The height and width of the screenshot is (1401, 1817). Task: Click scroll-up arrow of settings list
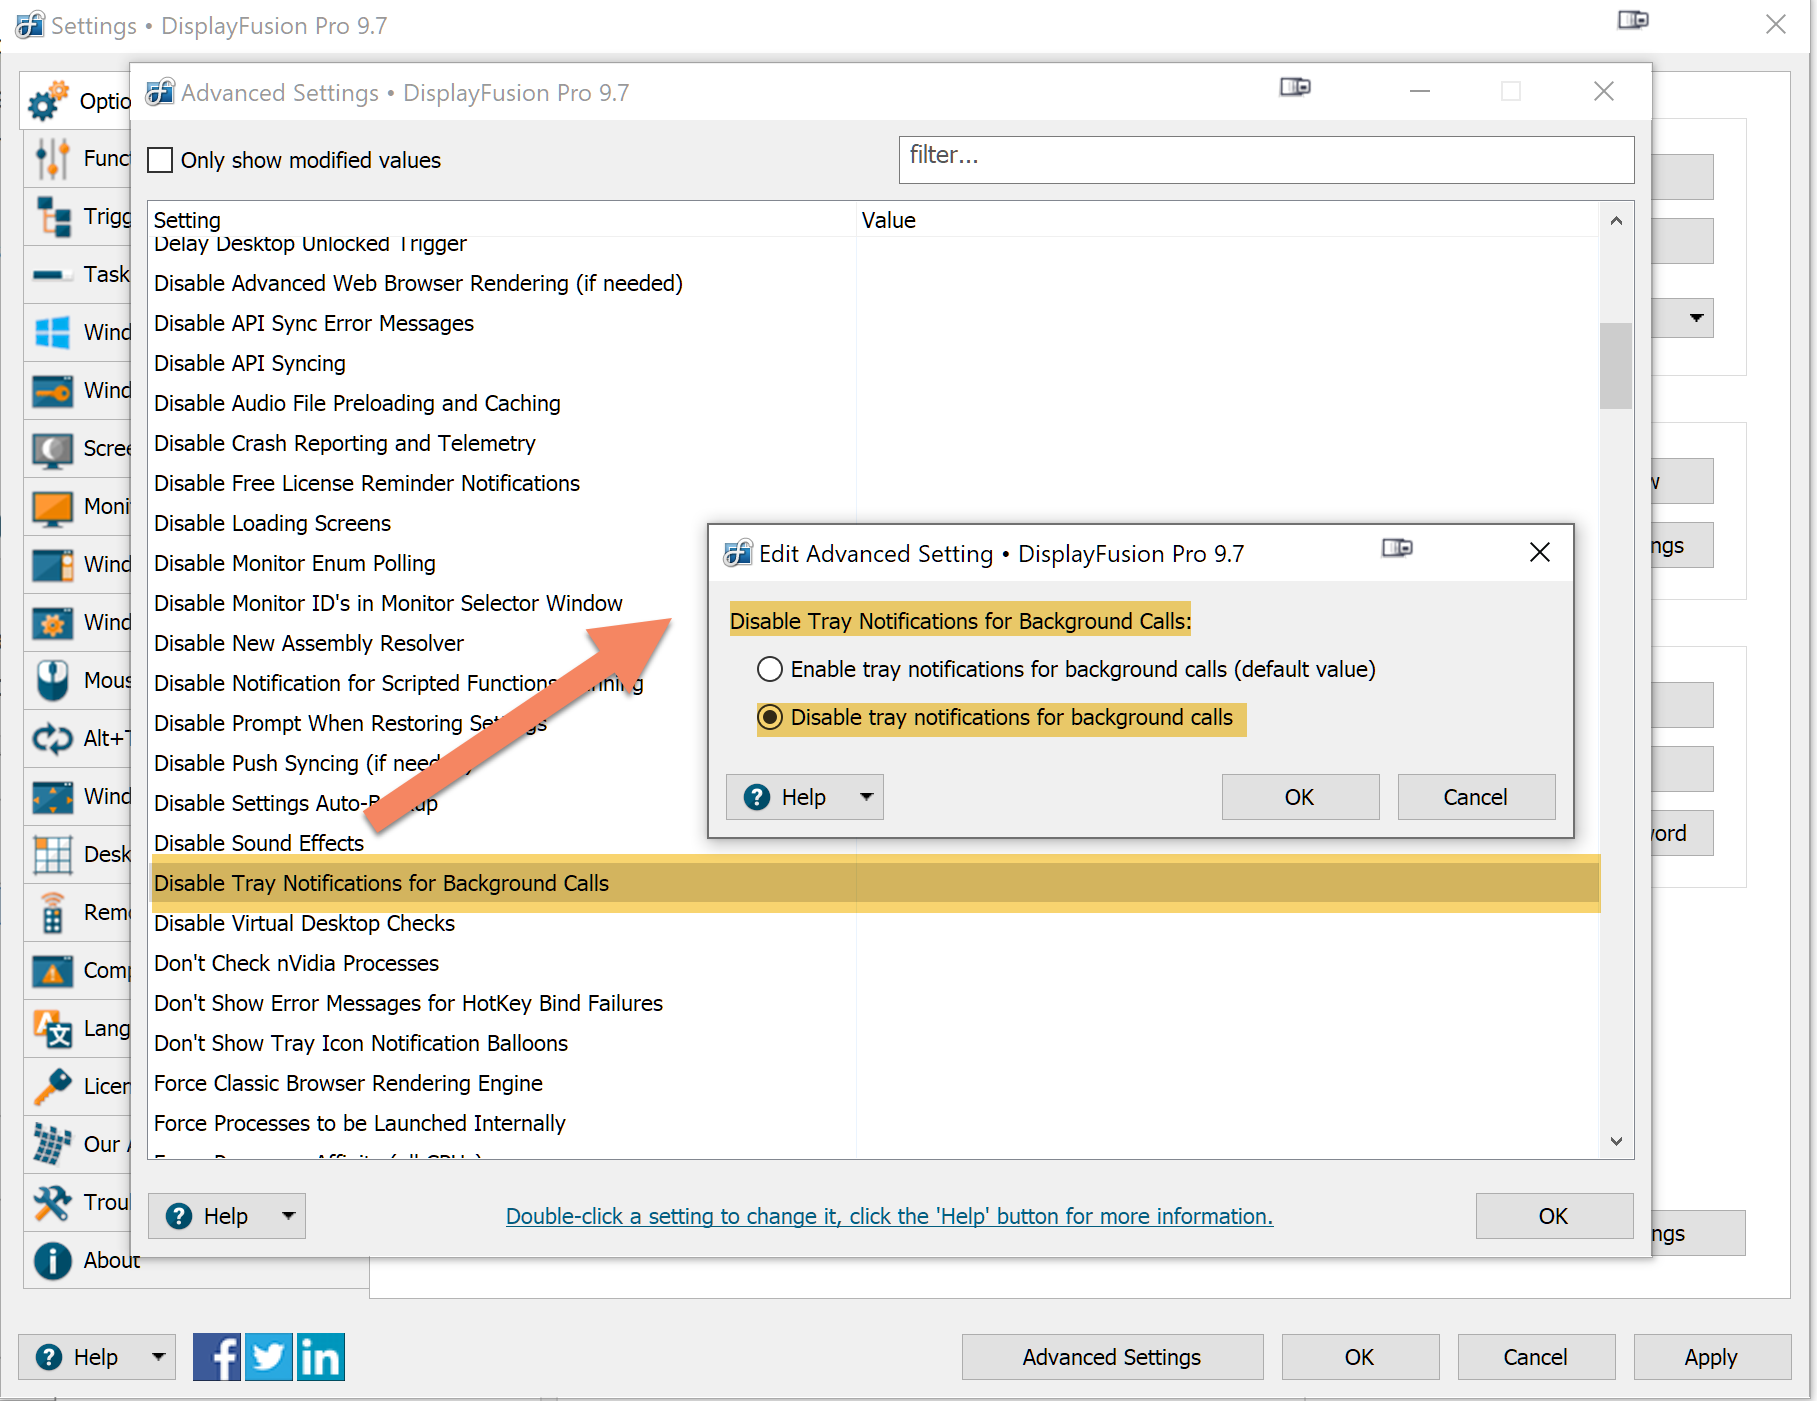coord(1616,221)
